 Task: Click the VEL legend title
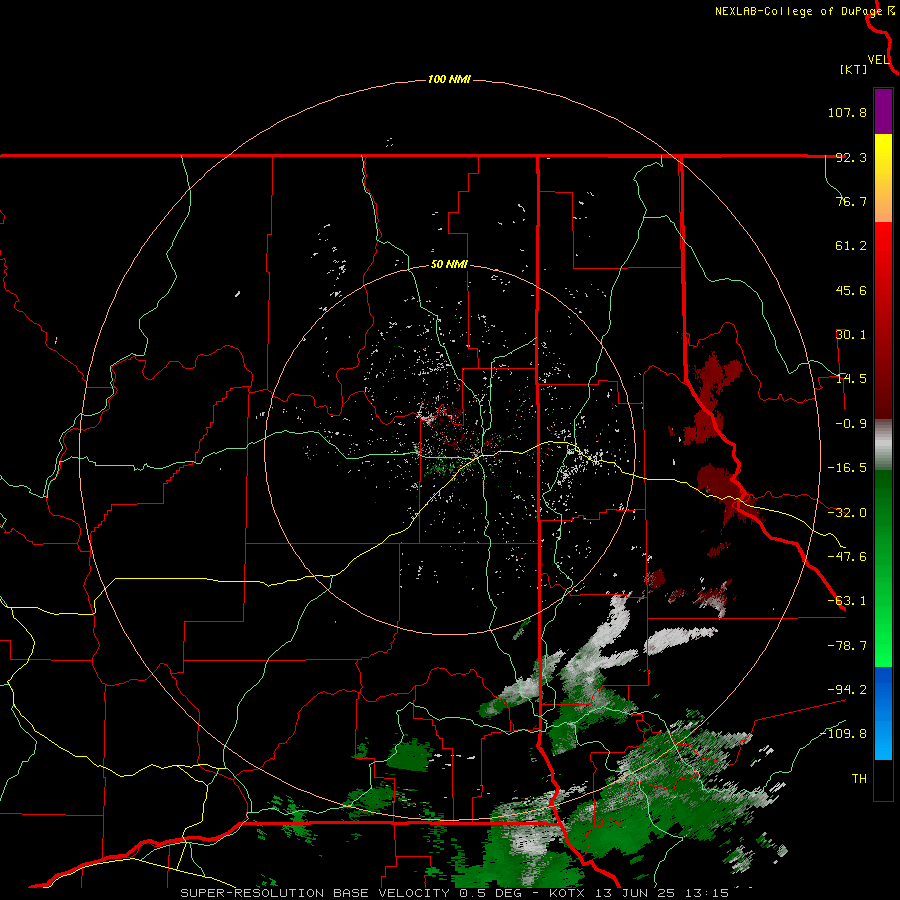879,60
